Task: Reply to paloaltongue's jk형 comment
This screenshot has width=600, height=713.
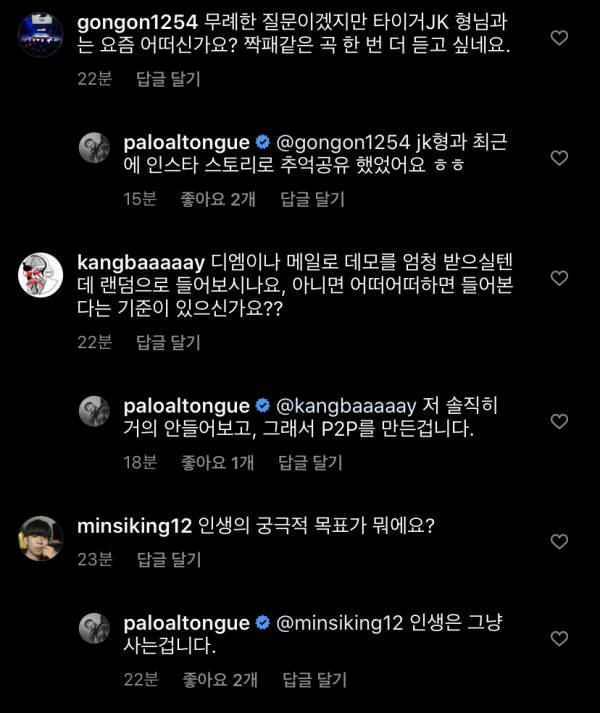Action: coord(310,199)
